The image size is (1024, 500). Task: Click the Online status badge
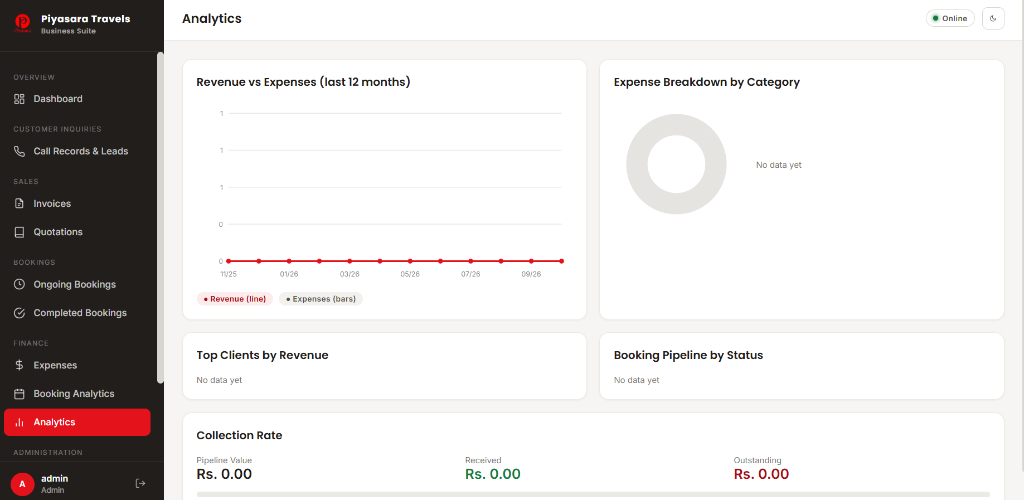click(x=950, y=18)
